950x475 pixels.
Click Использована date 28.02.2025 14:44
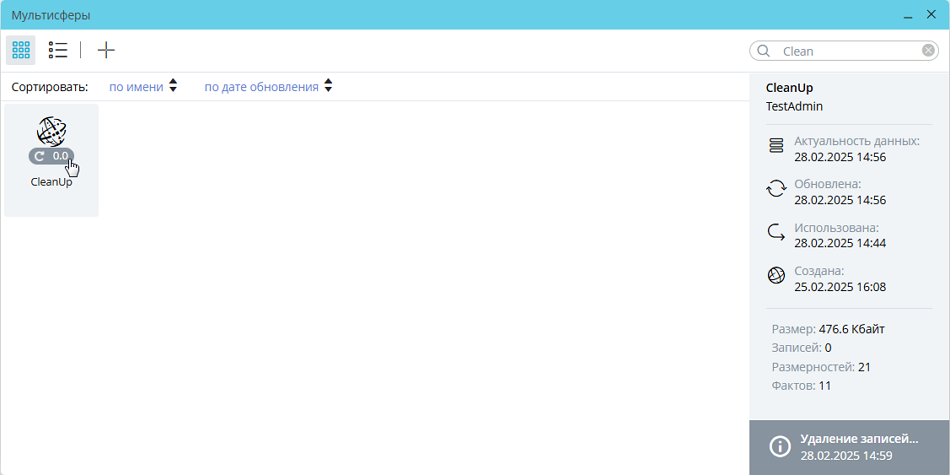(x=840, y=244)
